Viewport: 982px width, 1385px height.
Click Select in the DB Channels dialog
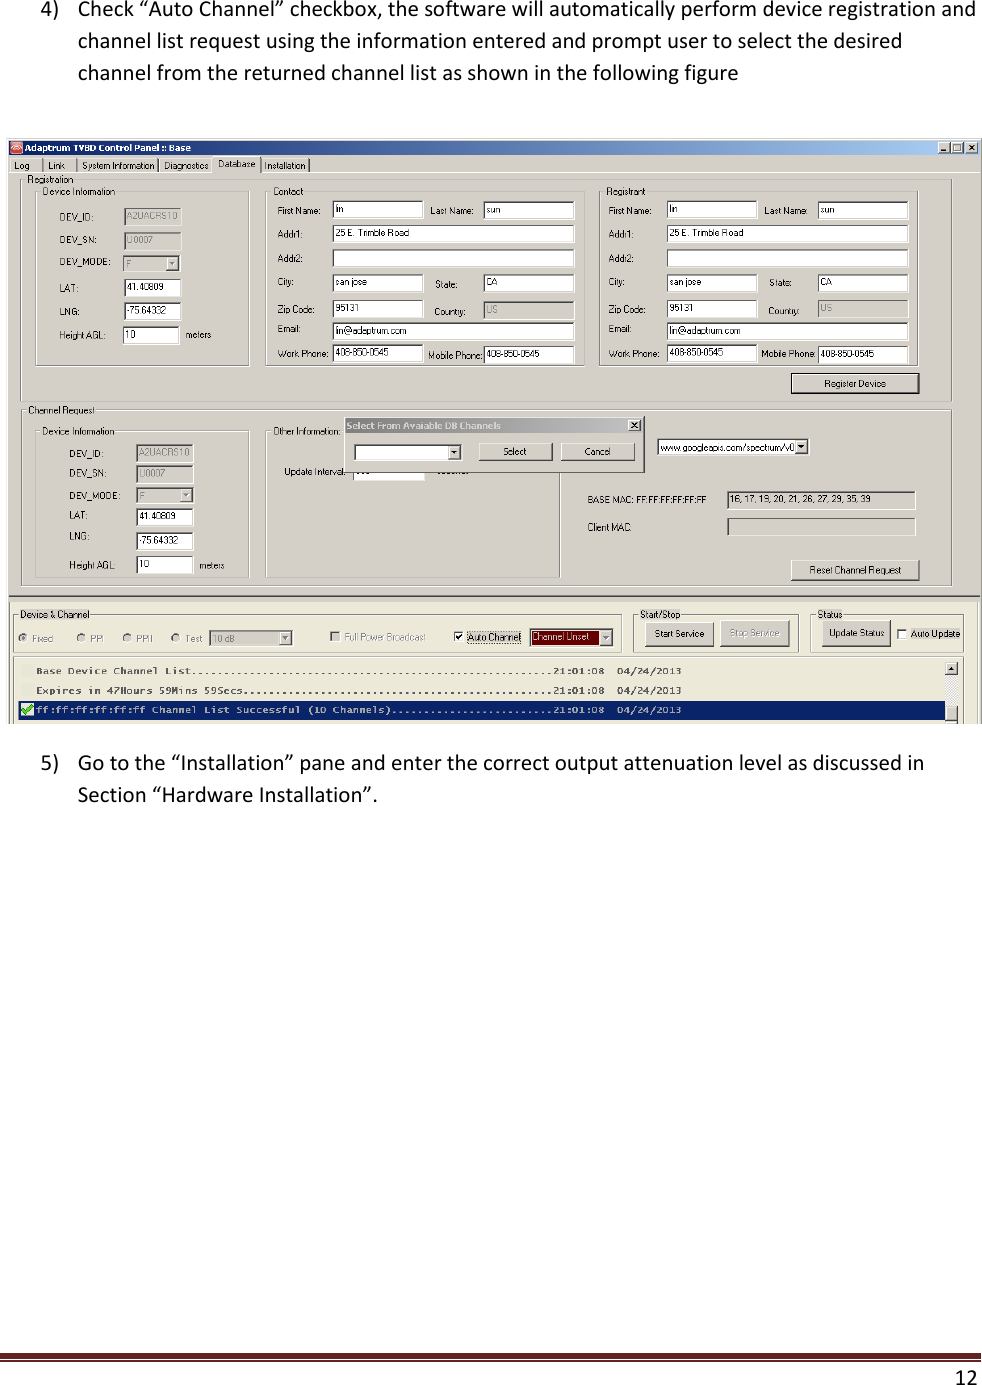coord(515,452)
